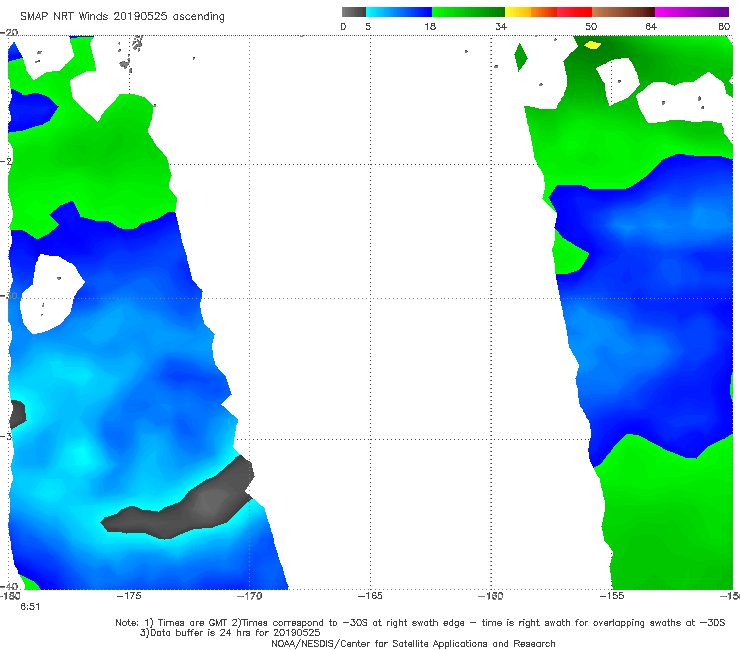Click the "-165" longitude axis label

370,596
